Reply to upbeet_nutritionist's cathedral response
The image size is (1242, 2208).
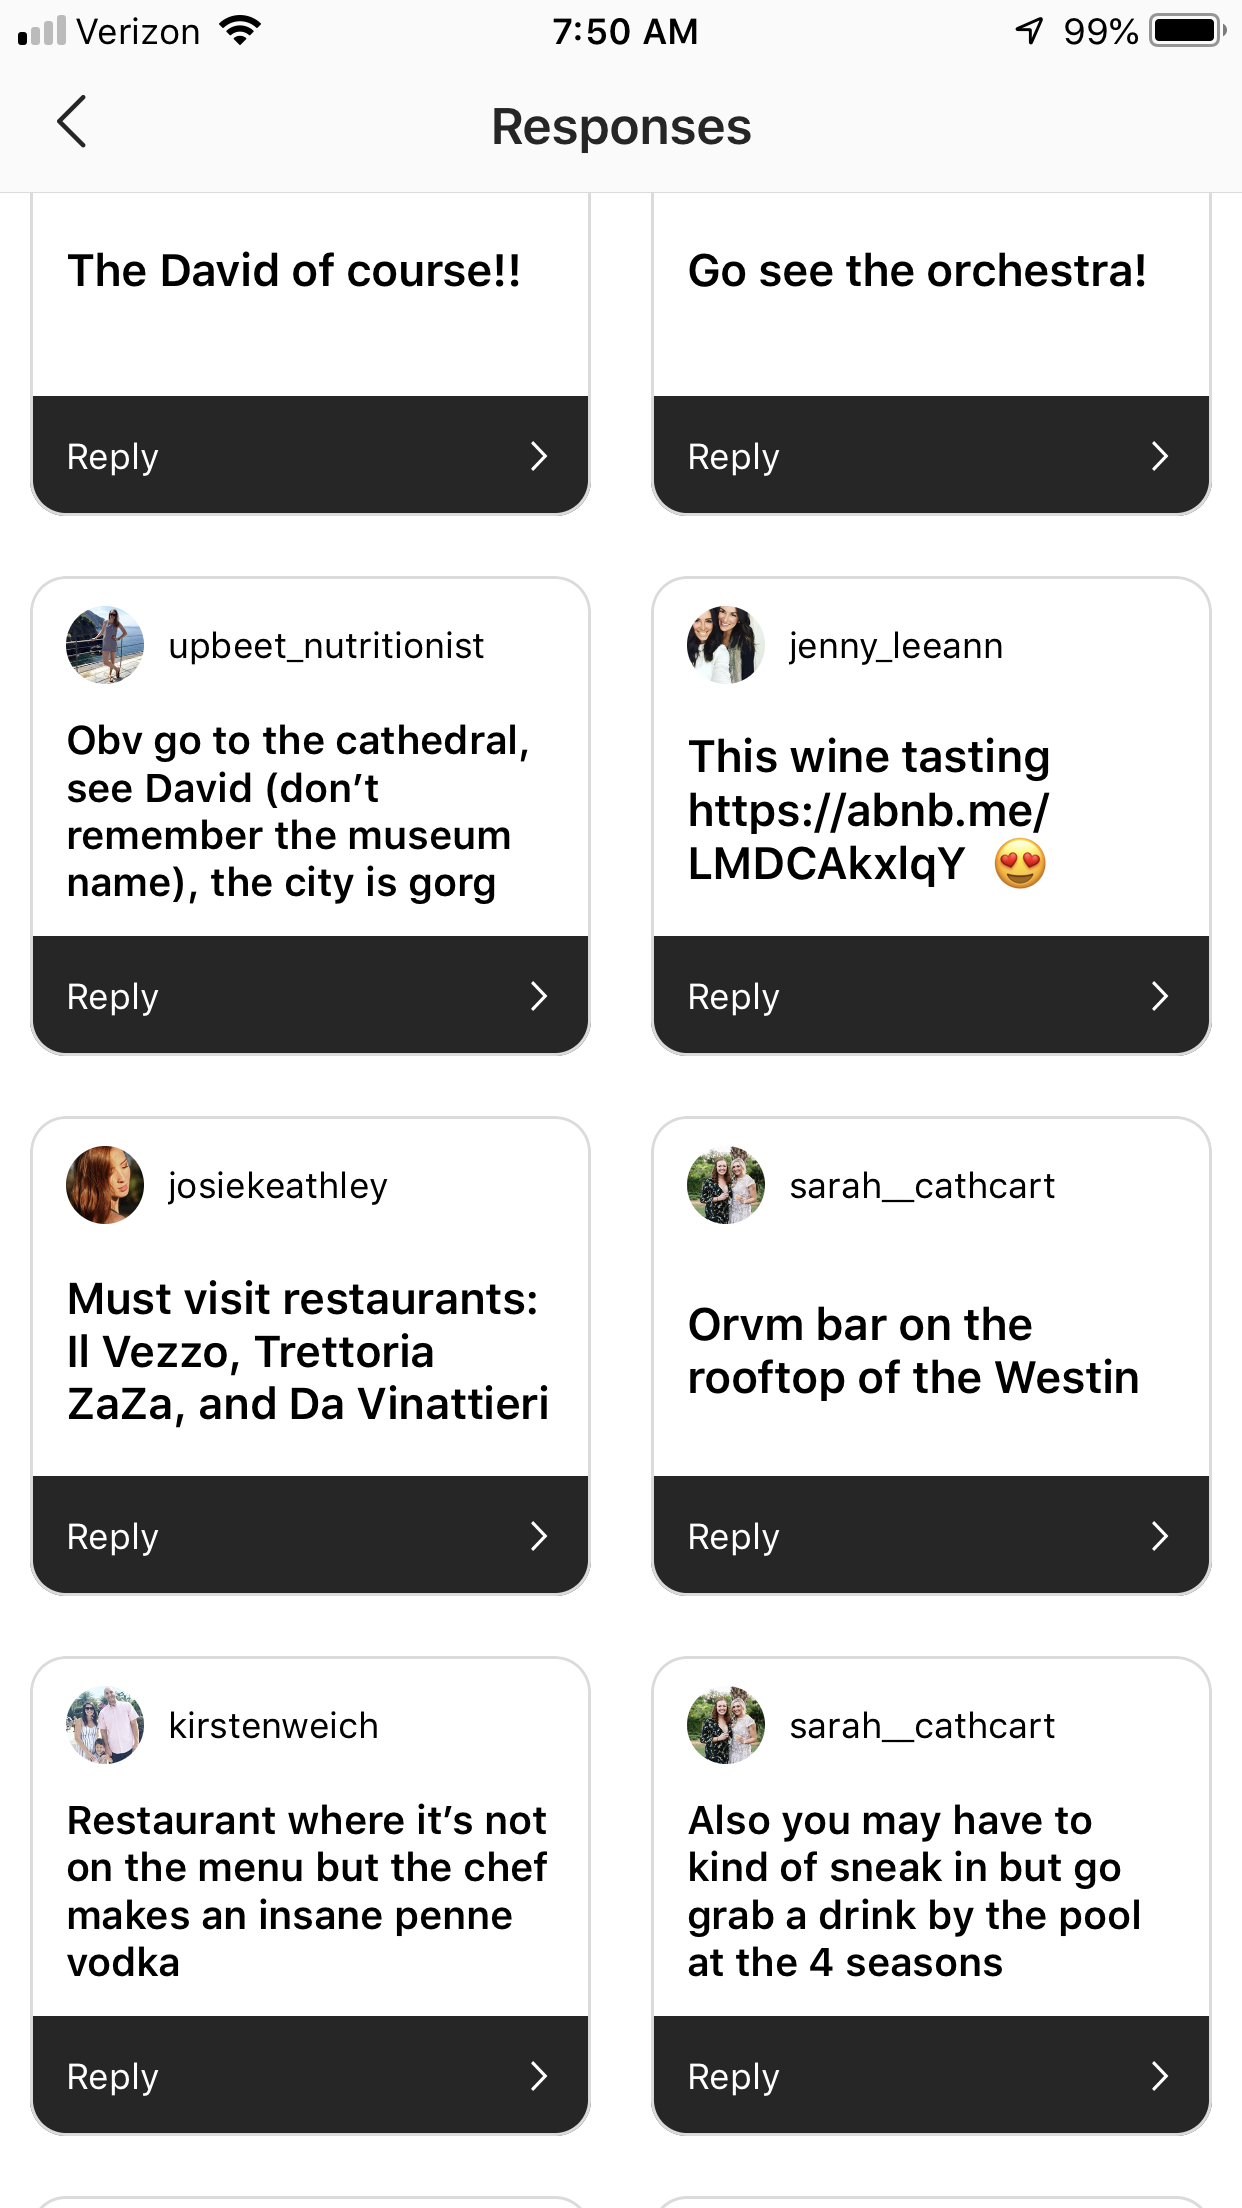[310, 996]
